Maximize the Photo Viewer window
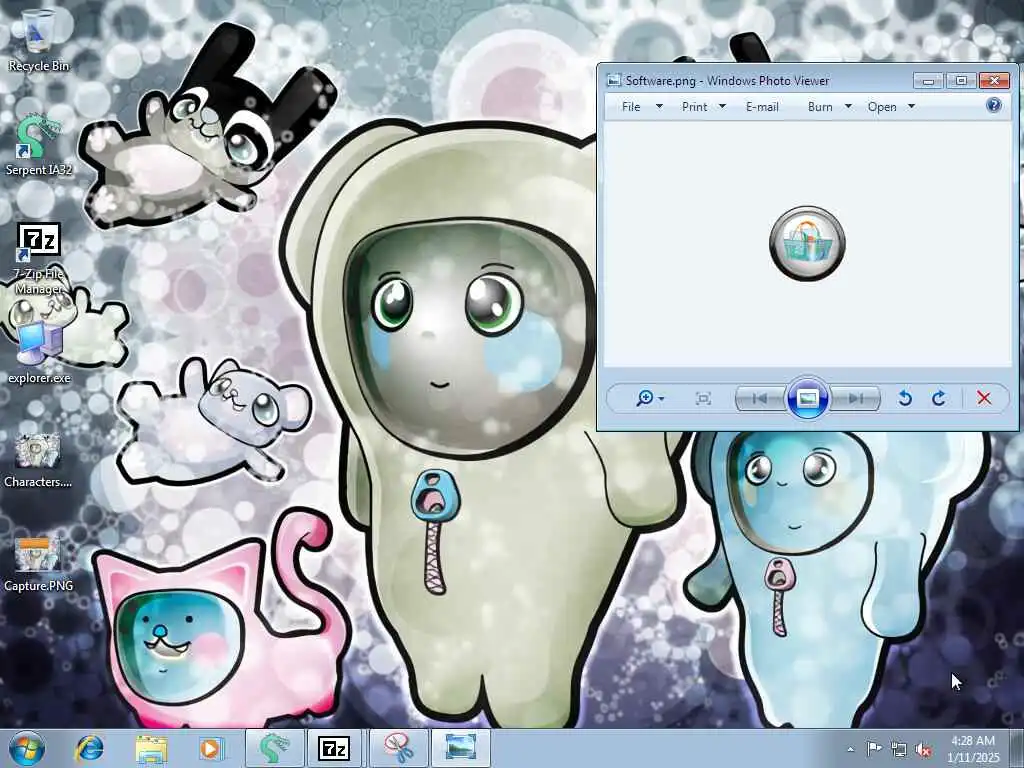Image resolution: width=1024 pixels, height=768 pixels. point(961,80)
